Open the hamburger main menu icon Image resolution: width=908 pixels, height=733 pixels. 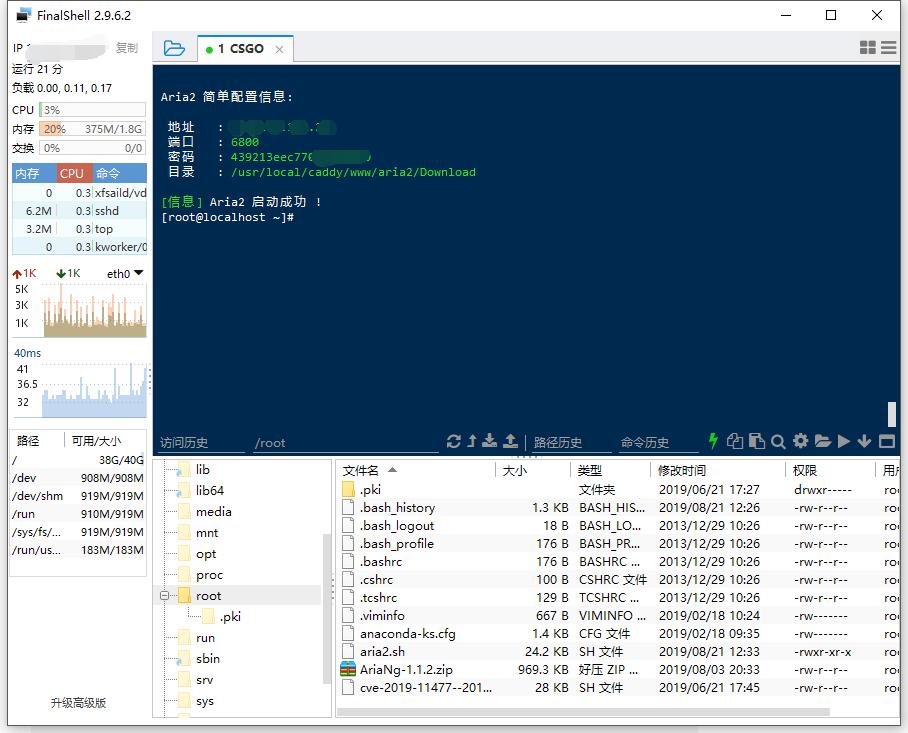tap(888, 47)
